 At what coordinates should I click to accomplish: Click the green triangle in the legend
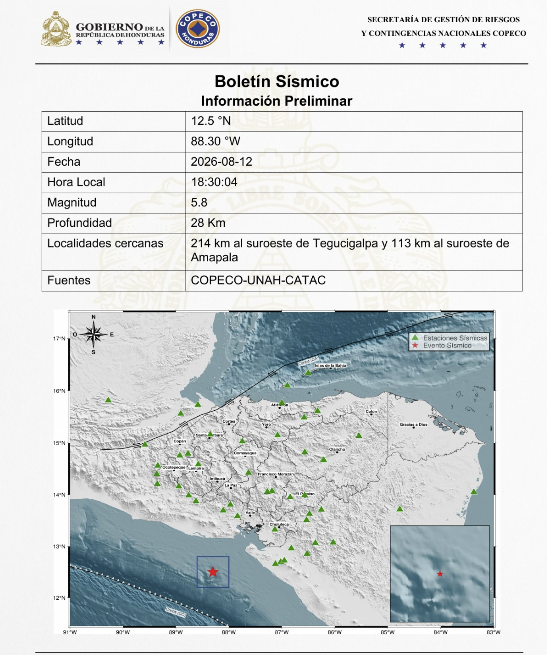point(415,338)
